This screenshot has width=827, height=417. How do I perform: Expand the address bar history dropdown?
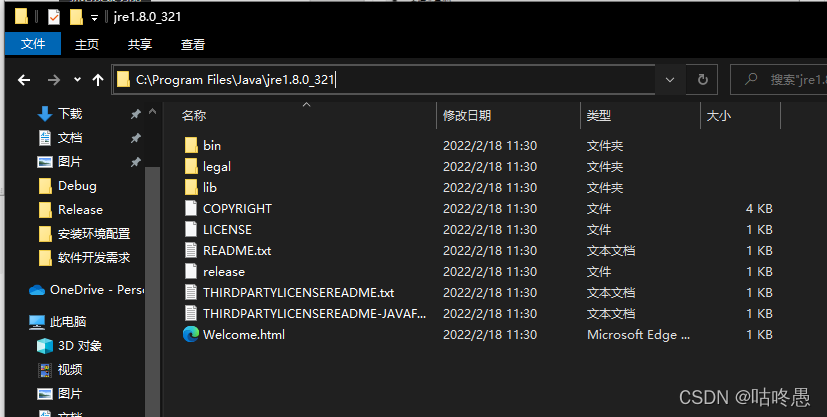pos(670,80)
